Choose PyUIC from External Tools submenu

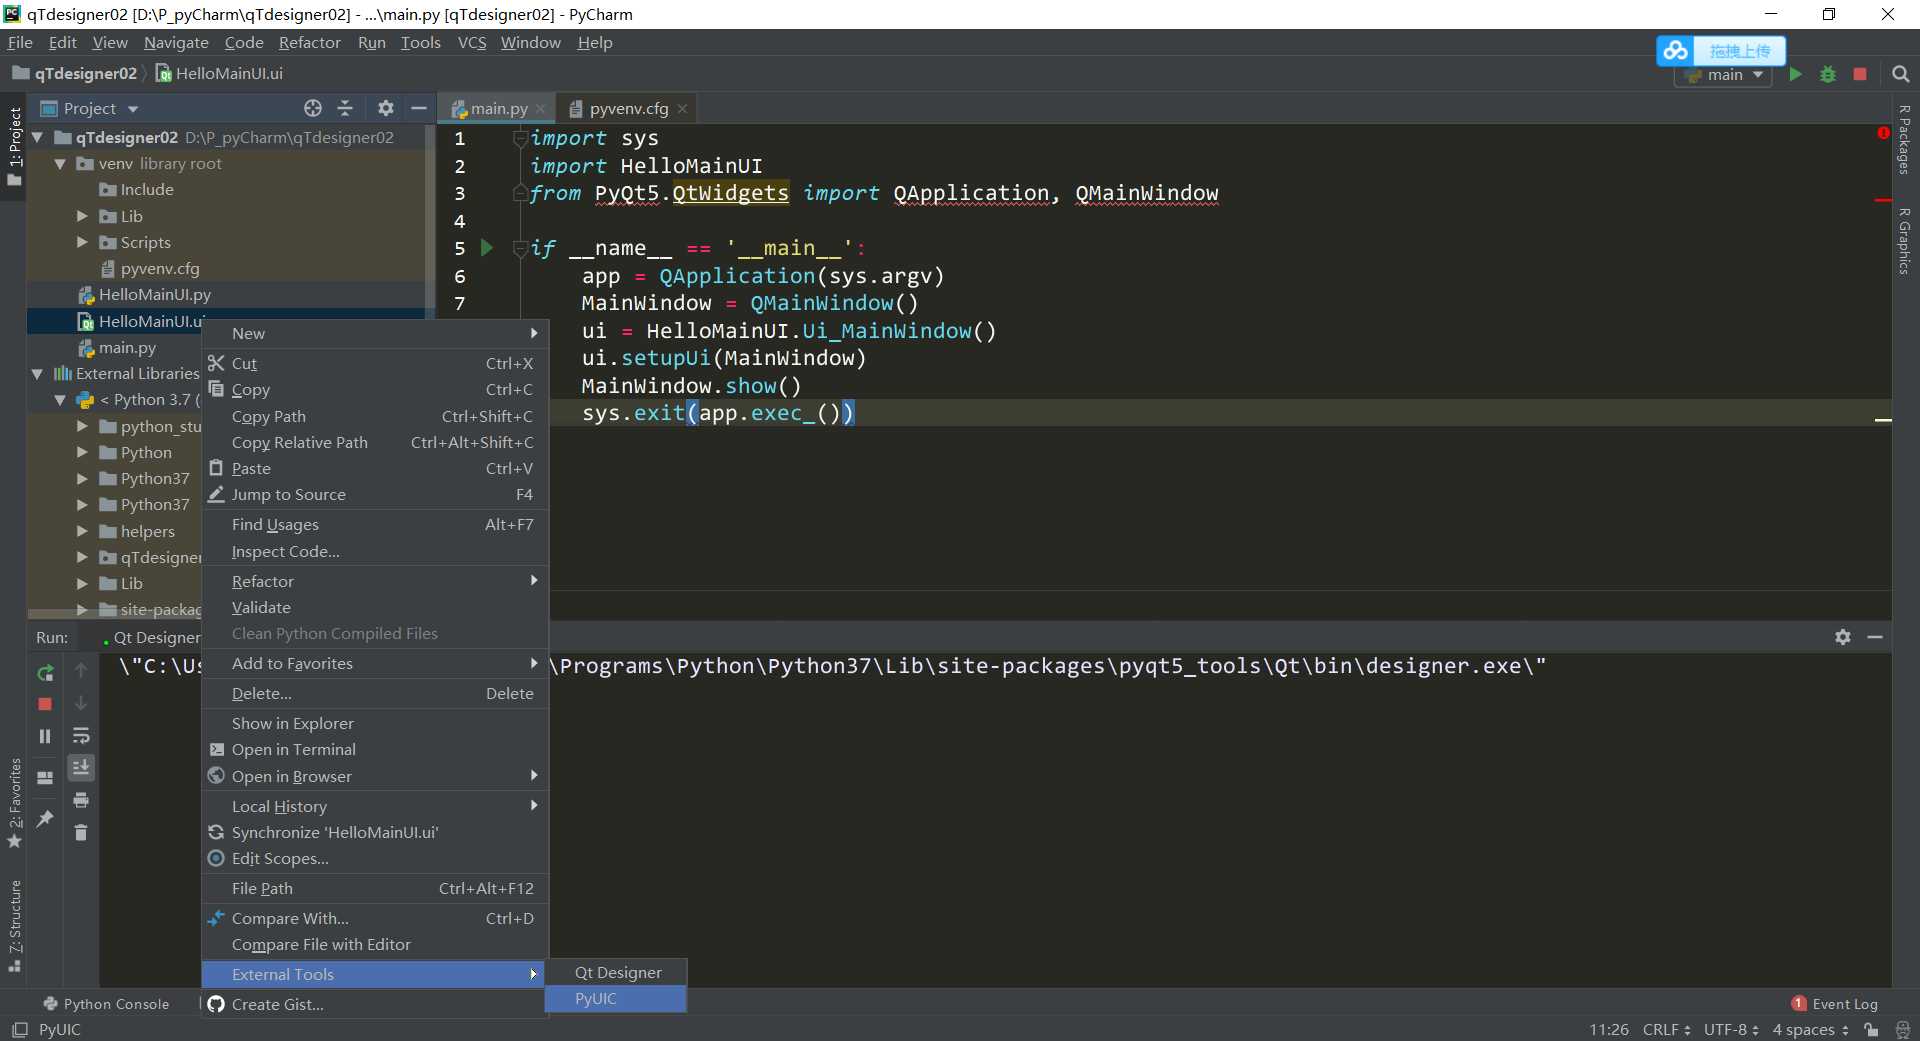[596, 999]
